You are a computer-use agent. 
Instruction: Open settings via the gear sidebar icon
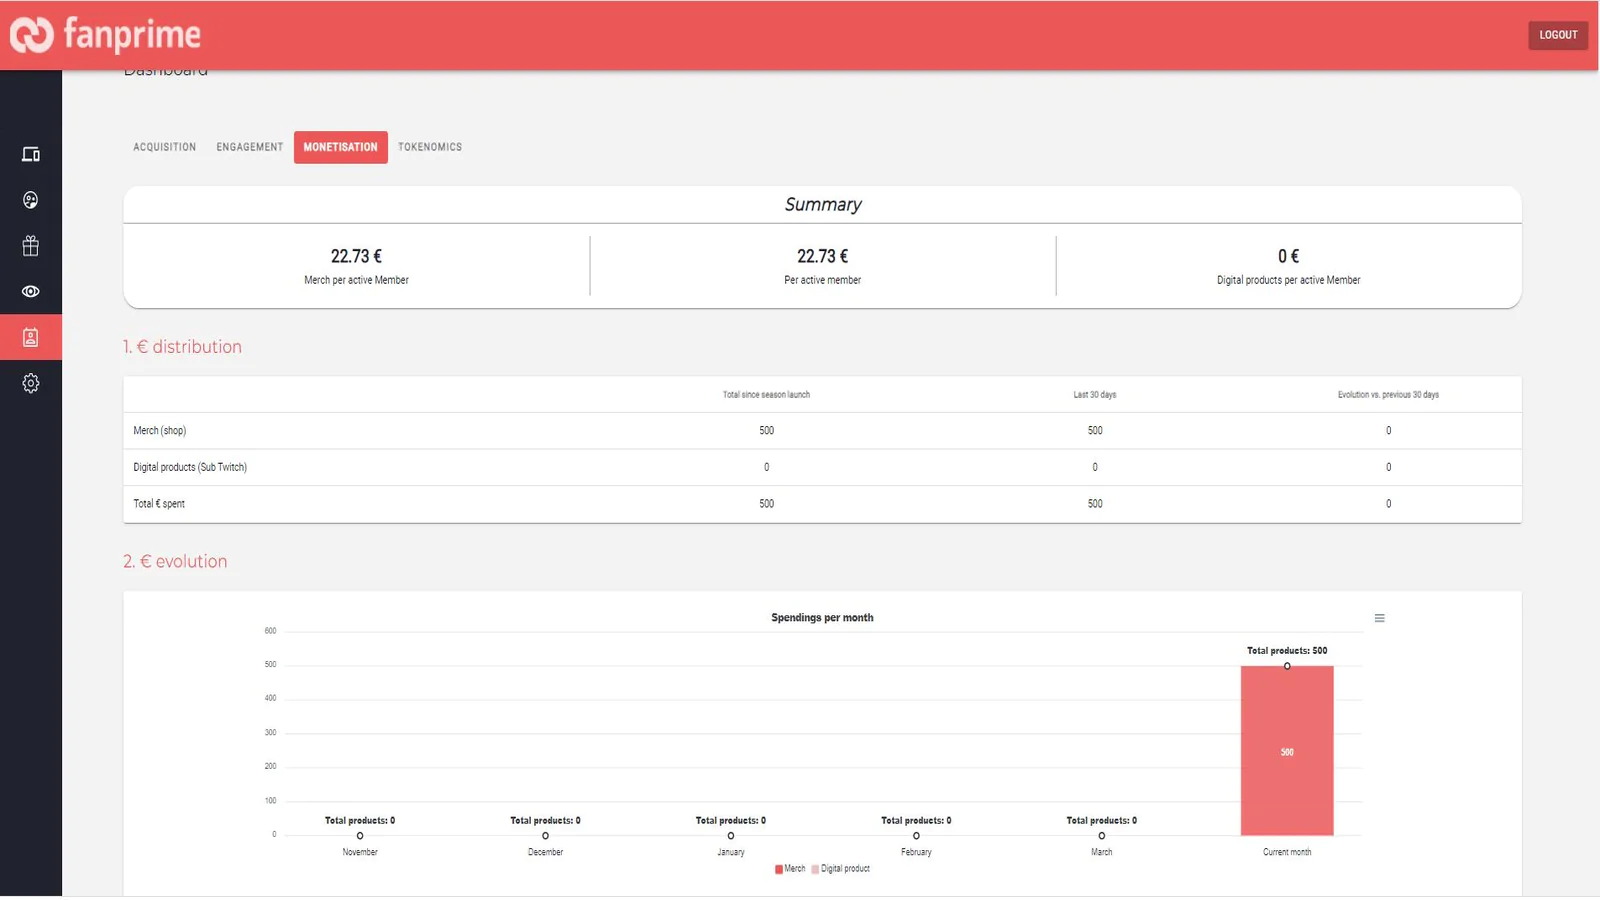31,383
